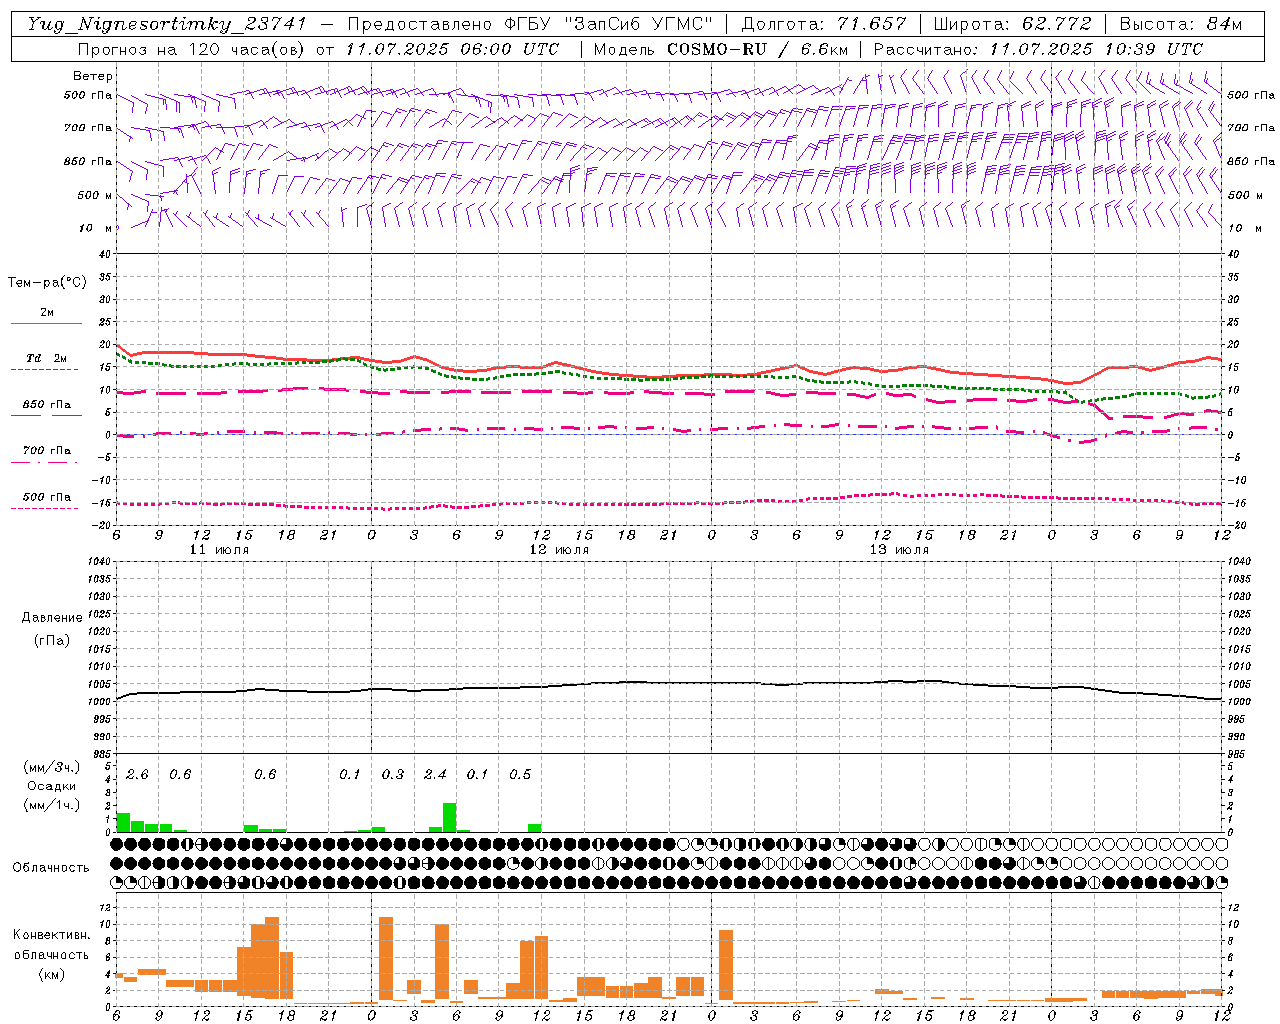This screenshot has height=1024, width=1280.
Task: Click the Осадки panel label
Action: (x=52, y=786)
